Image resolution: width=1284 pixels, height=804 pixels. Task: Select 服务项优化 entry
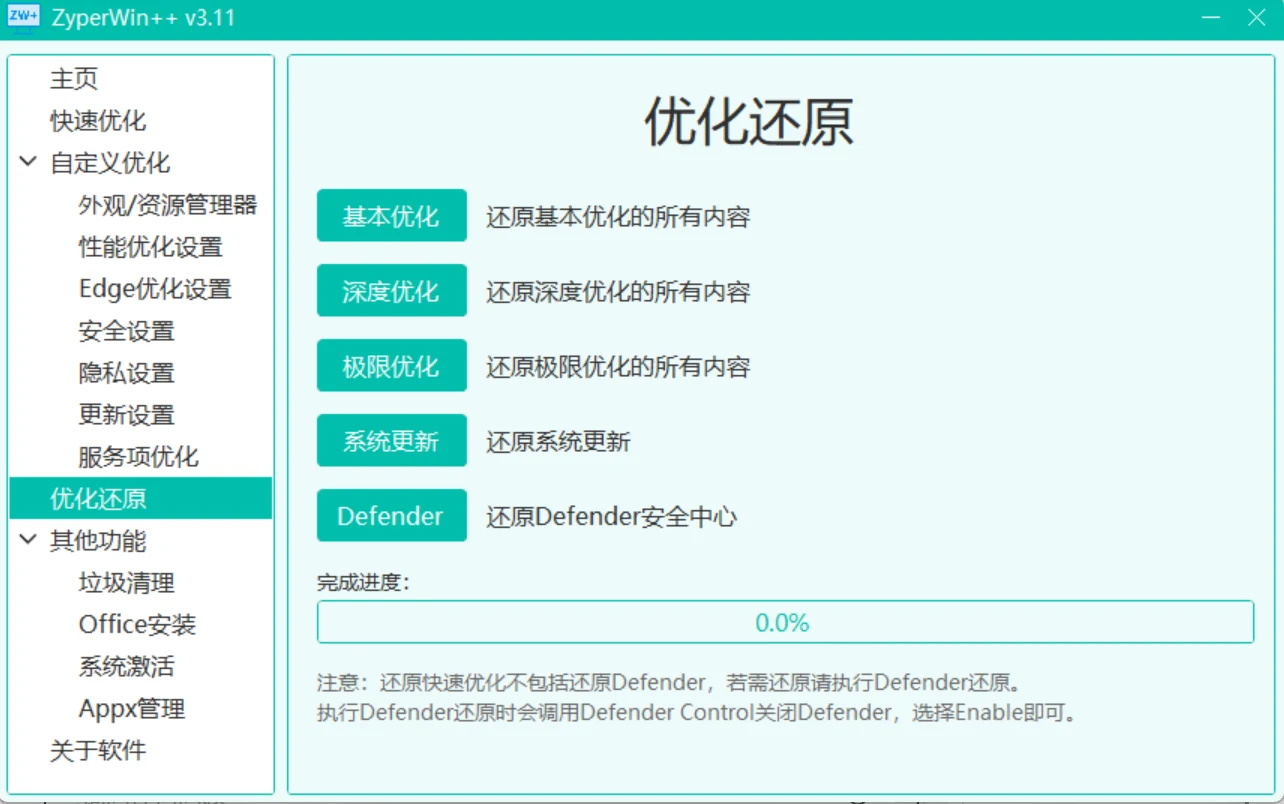tap(138, 456)
